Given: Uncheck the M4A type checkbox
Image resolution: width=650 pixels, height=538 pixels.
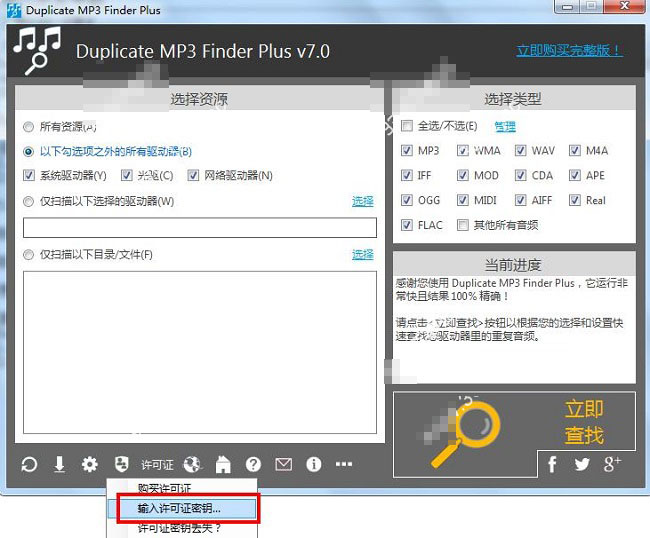Looking at the screenshot, I should click(575, 150).
